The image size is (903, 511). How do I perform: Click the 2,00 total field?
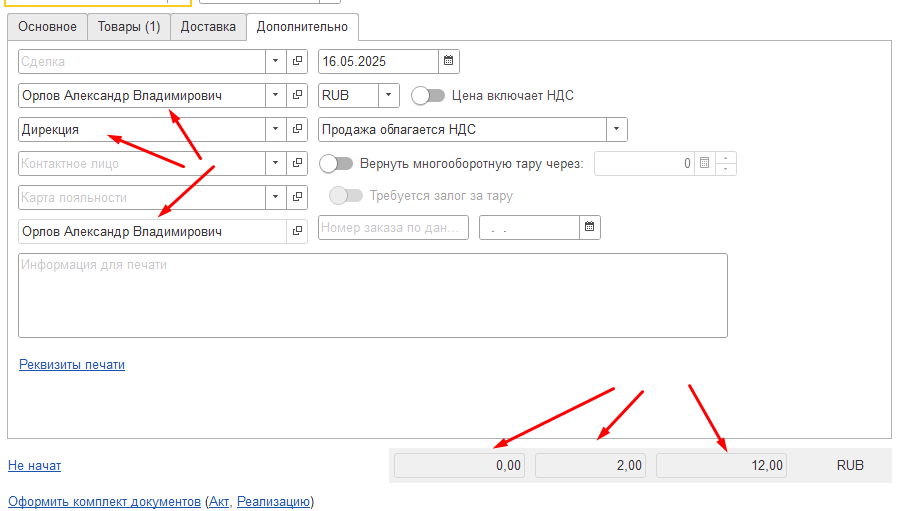pyautogui.click(x=590, y=465)
